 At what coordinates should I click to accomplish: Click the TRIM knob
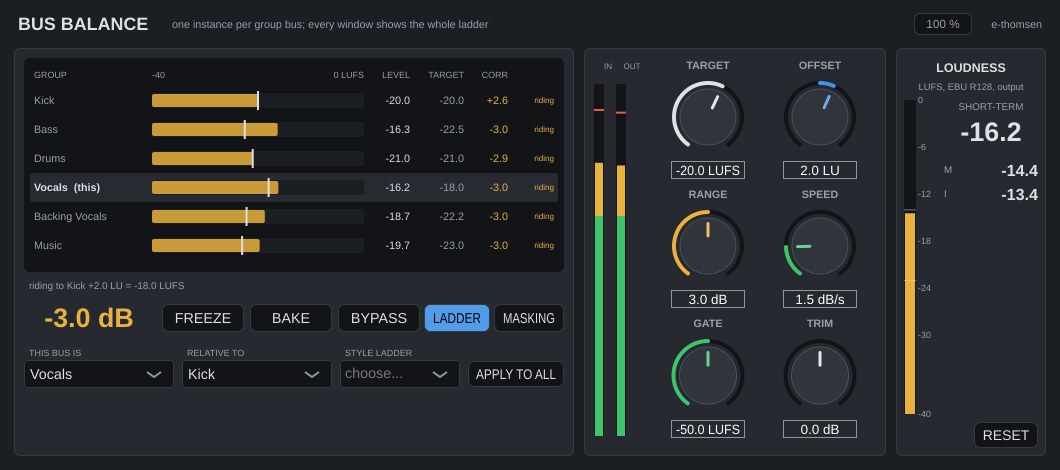click(820, 373)
